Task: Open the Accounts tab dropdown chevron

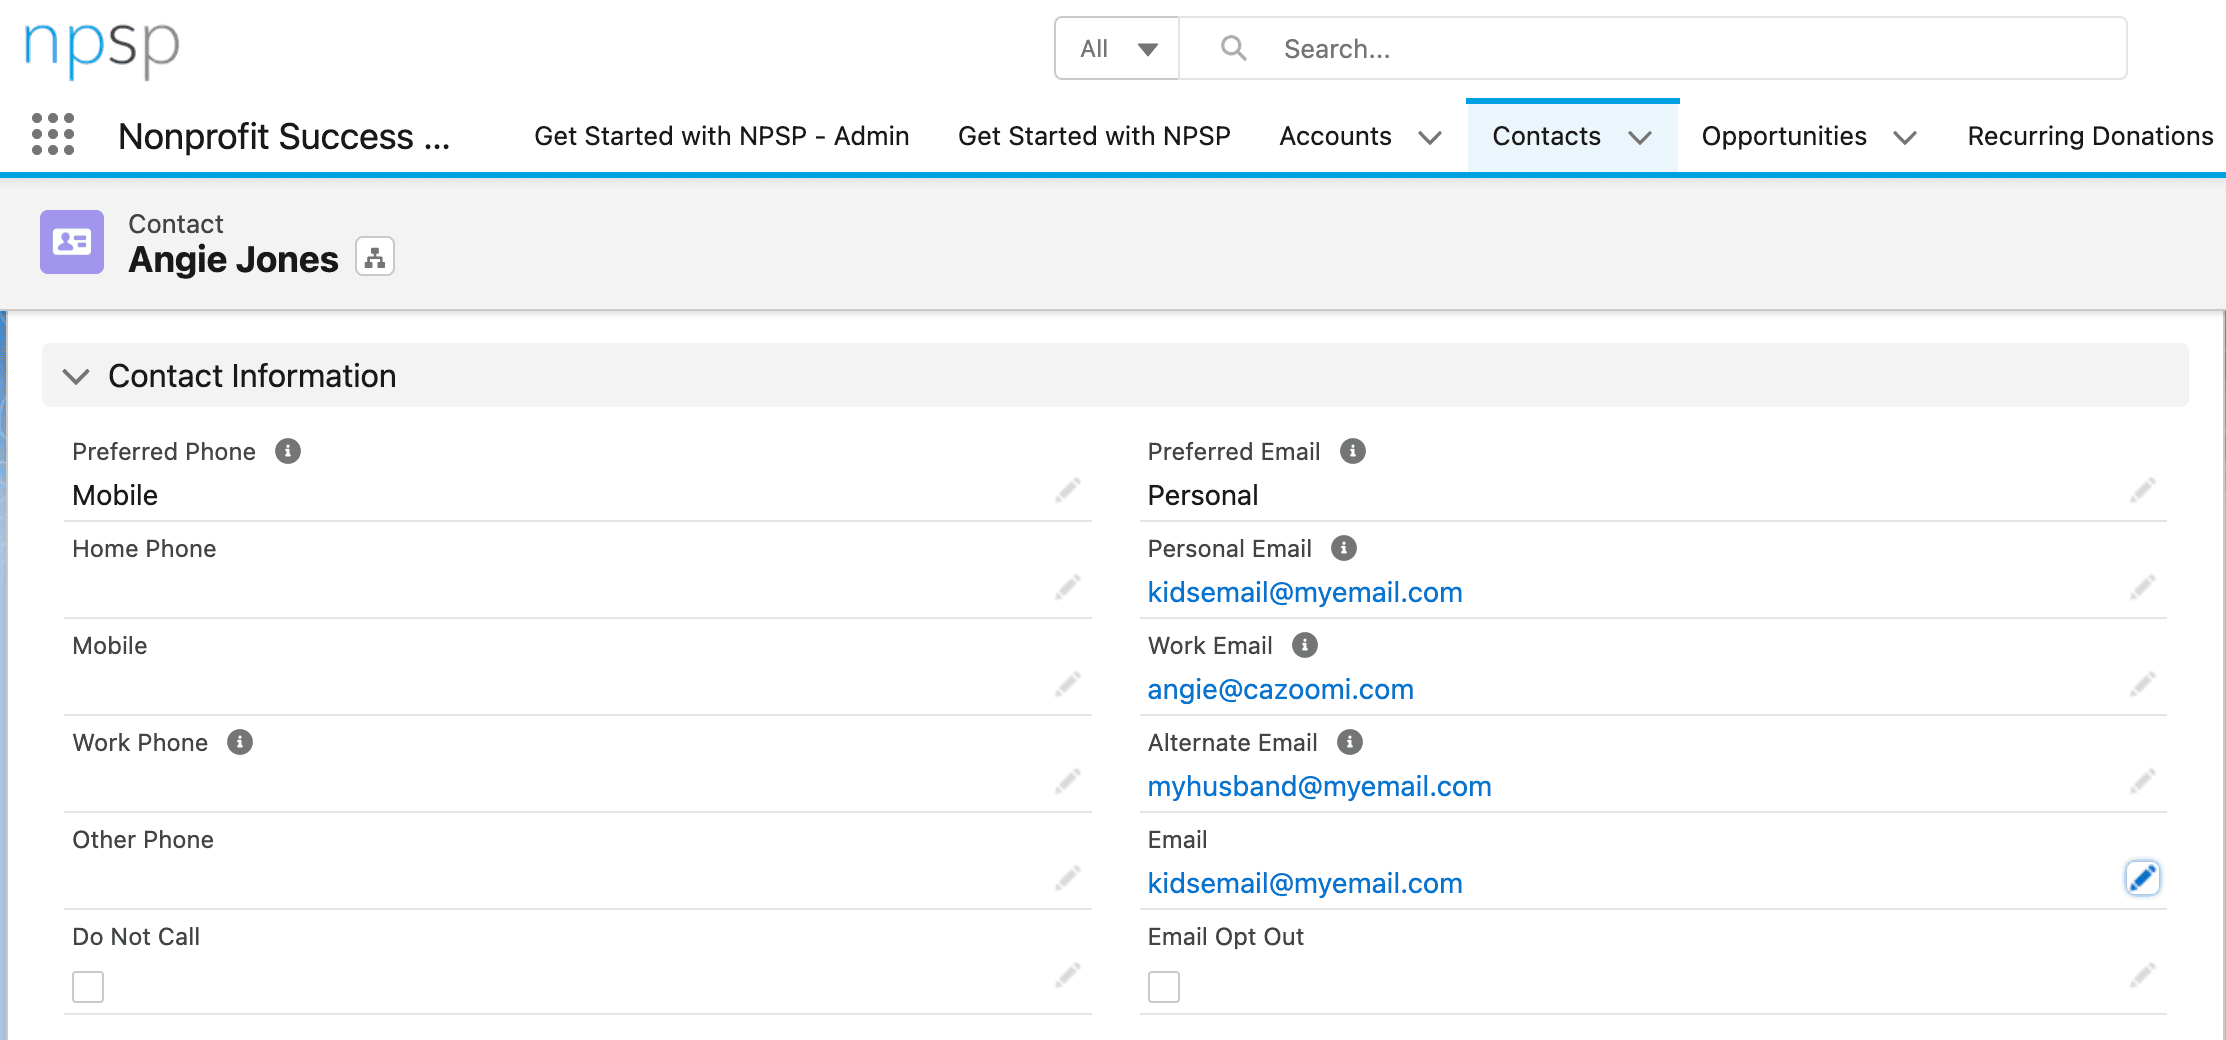Action: (1430, 137)
